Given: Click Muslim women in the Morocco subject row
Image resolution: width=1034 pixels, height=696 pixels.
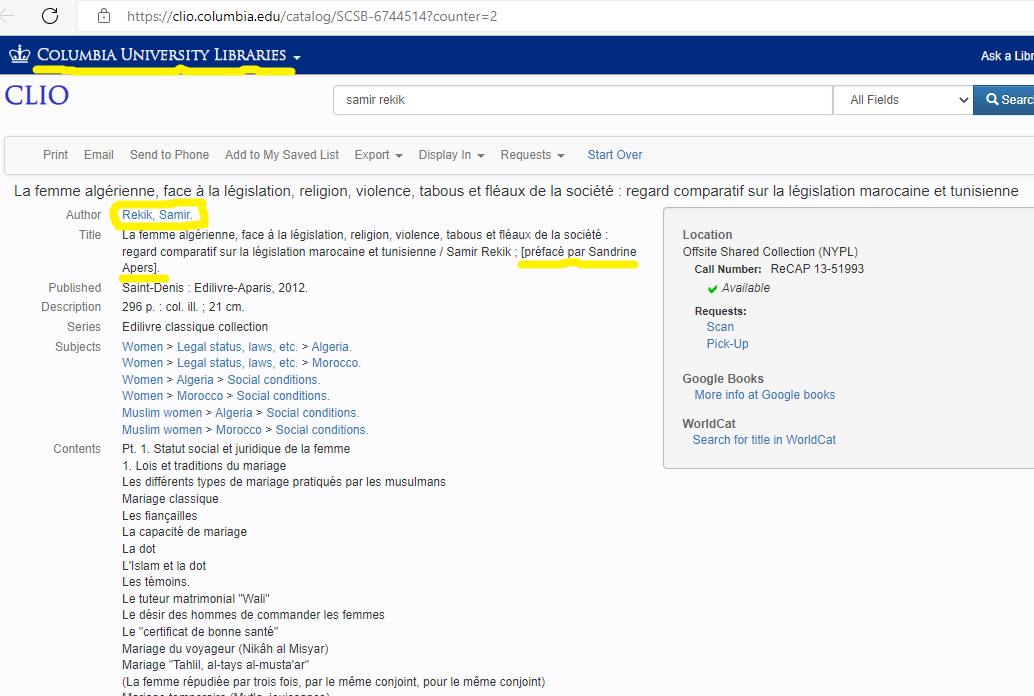Looking at the screenshot, I should [162, 429].
